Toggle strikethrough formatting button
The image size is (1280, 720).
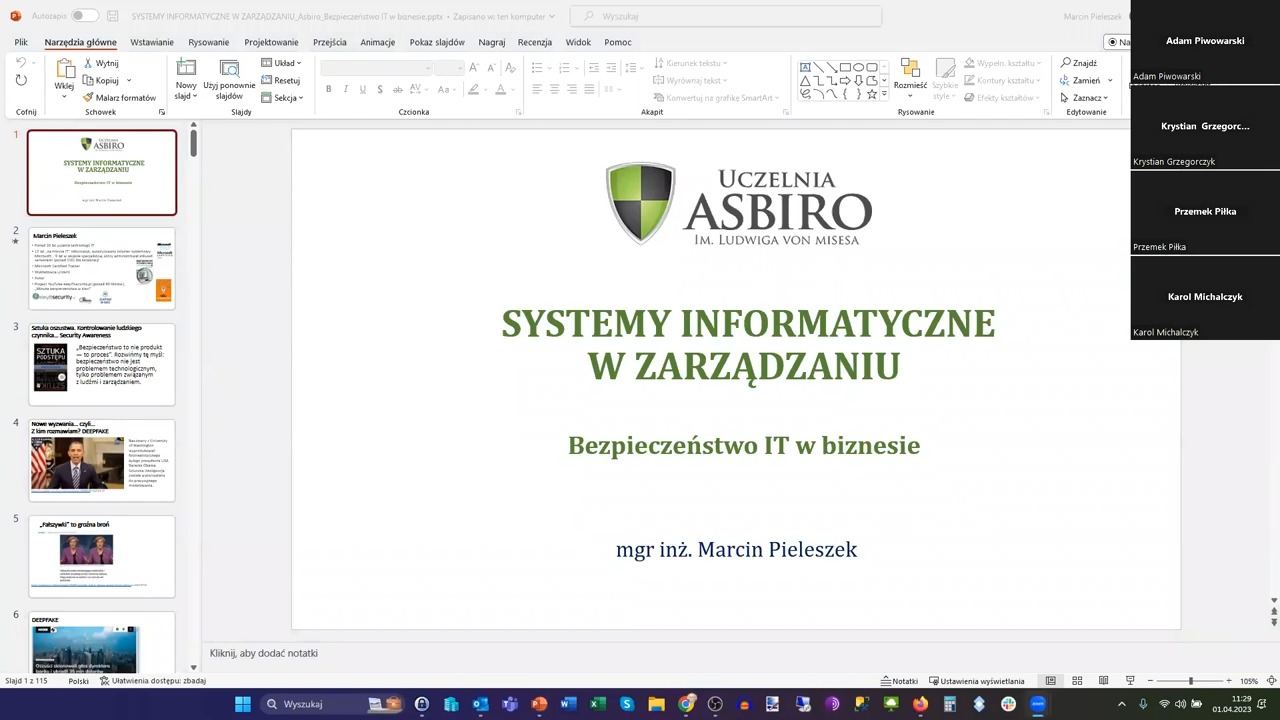tap(398, 89)
